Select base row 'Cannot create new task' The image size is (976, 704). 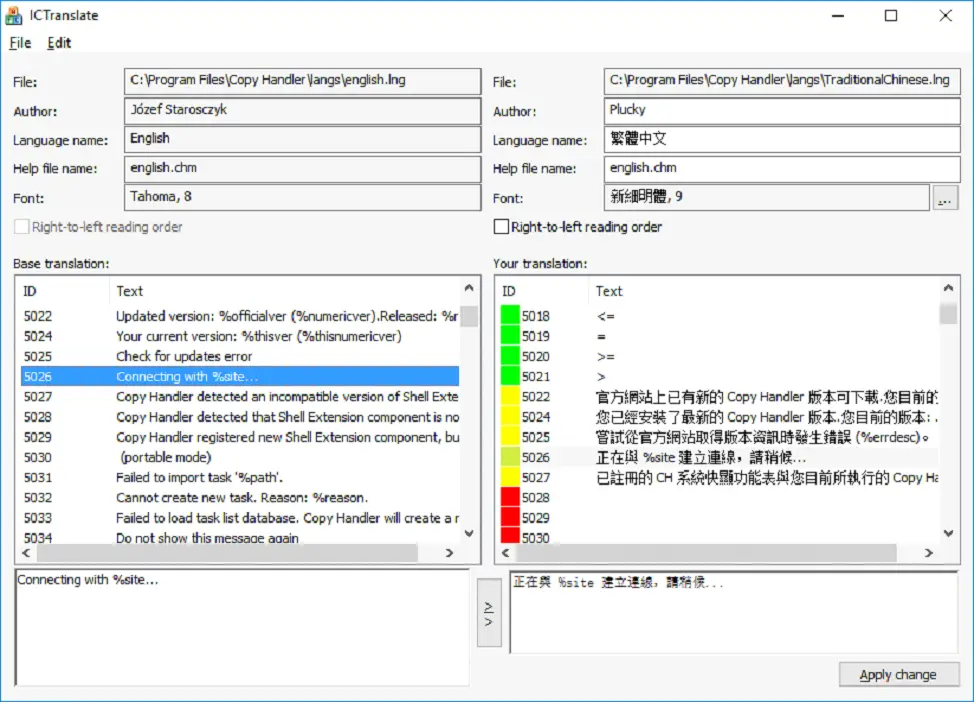[x=240, y=497]
